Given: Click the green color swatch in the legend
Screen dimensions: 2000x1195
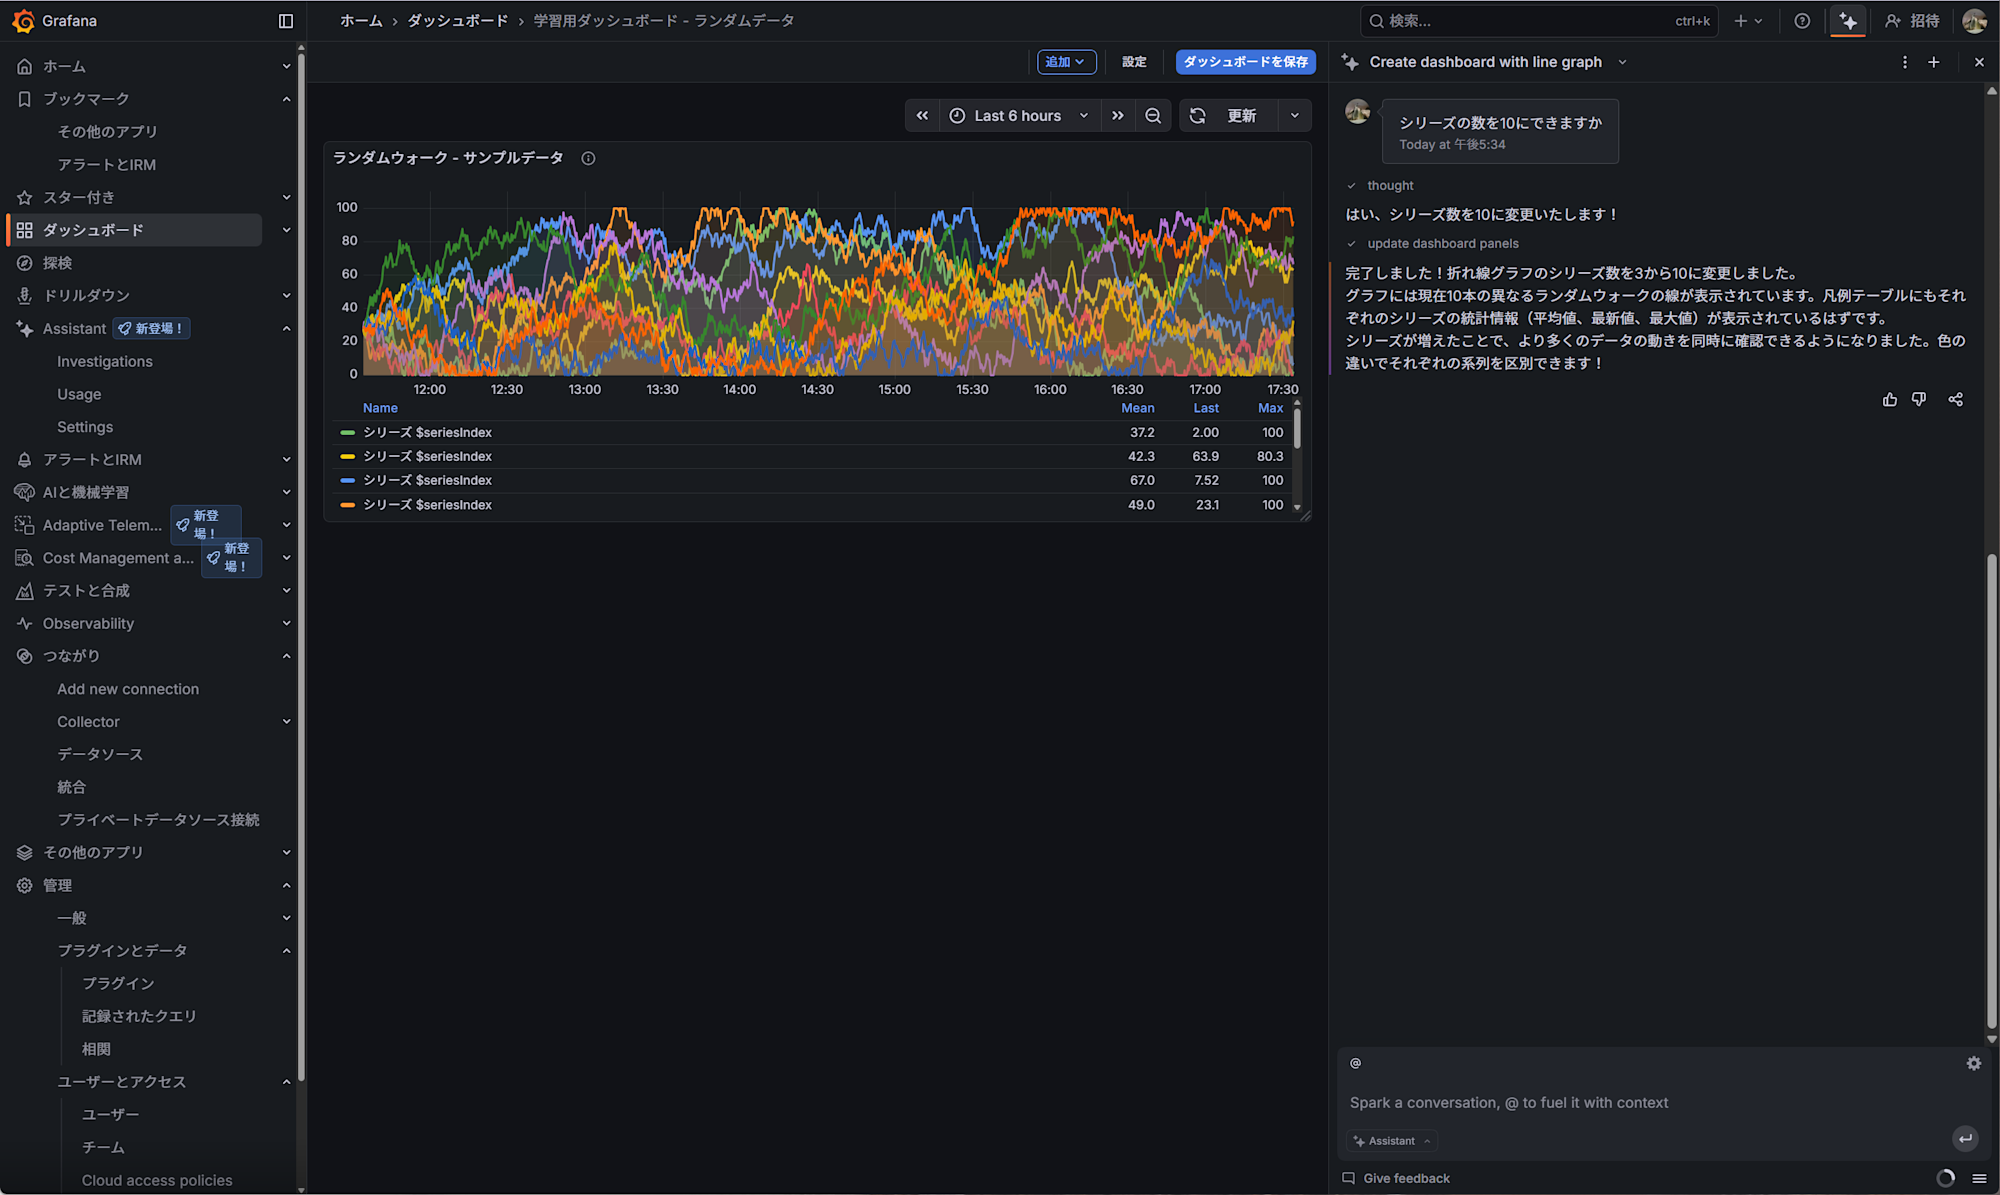Looking at the screenshot, I should [x=347, y=432].
